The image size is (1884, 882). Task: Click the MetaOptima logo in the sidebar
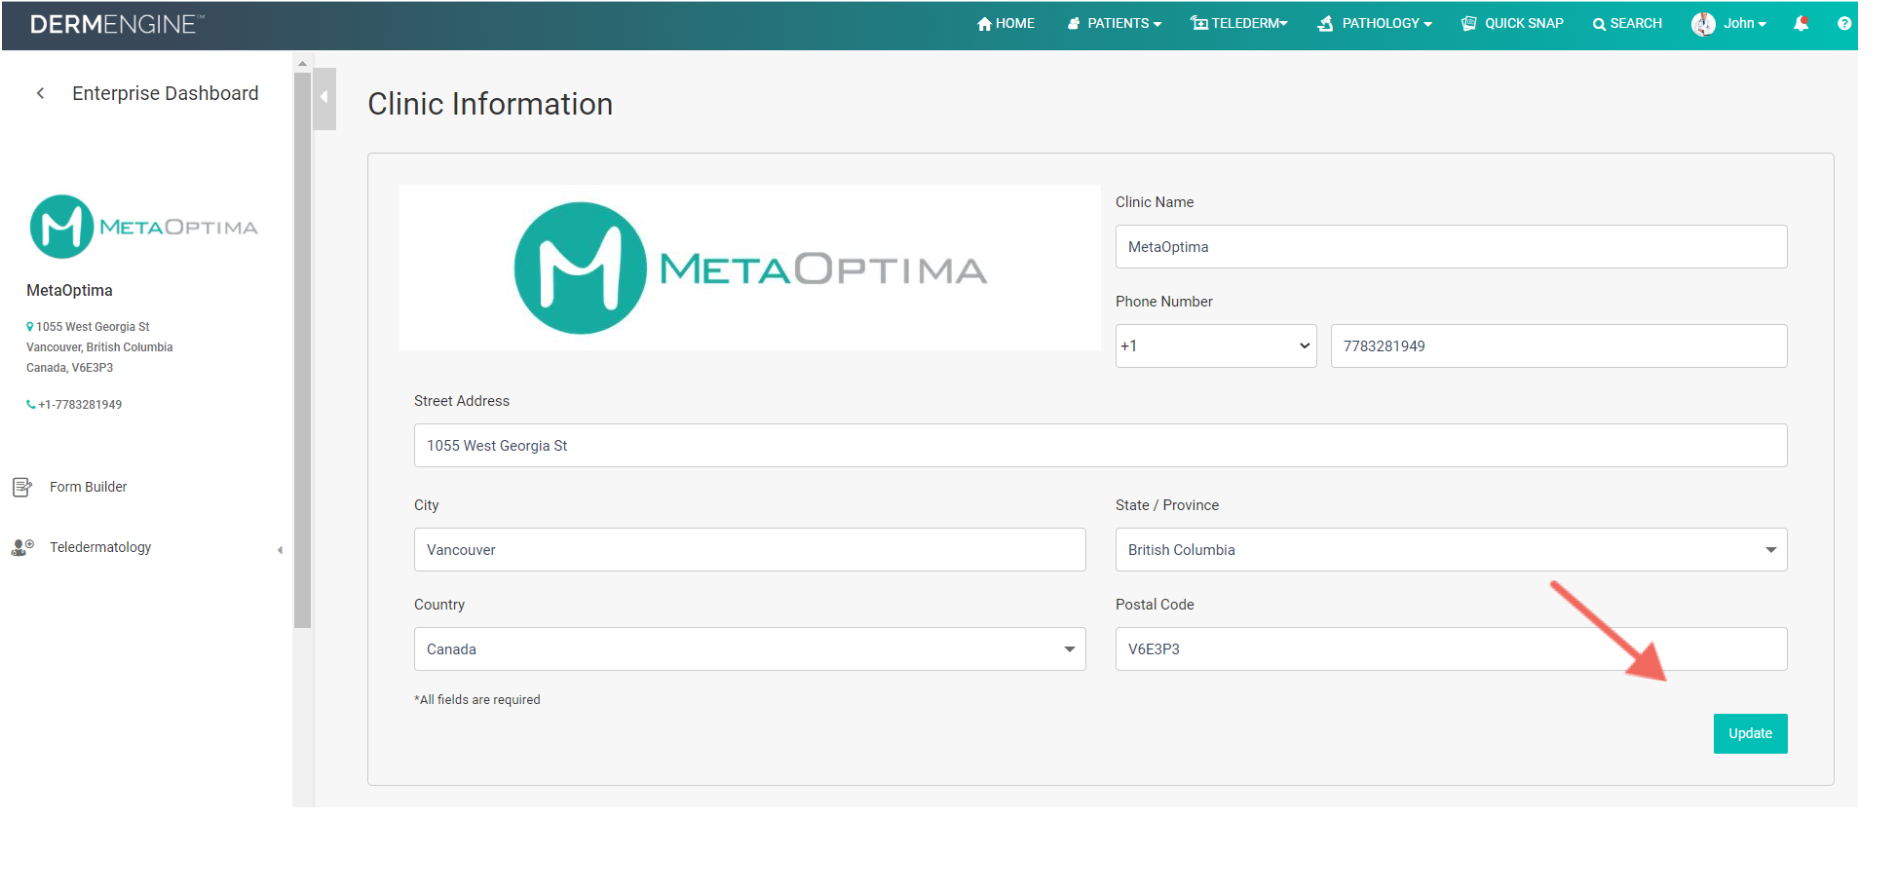[x=144, y=227]
